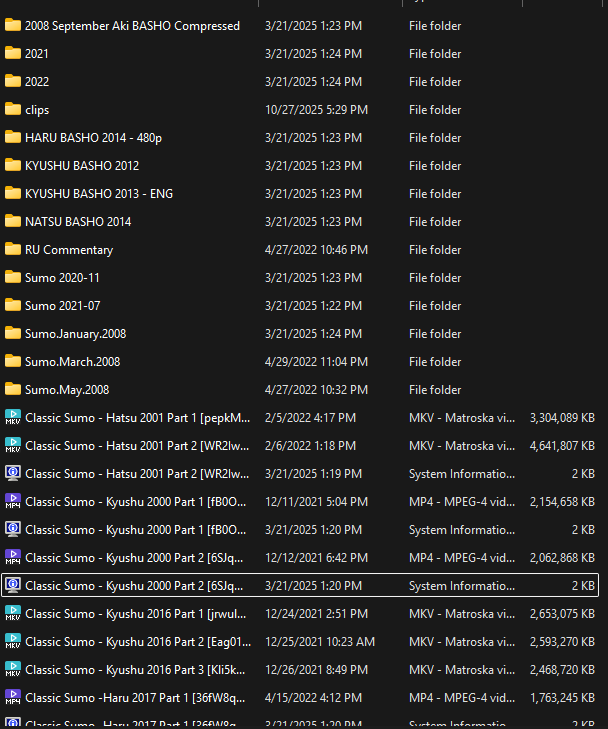This screenshot has height=729, width=608.
Task: Click the Sumo.May.2008 folder icon
Action: pos(13,389)
